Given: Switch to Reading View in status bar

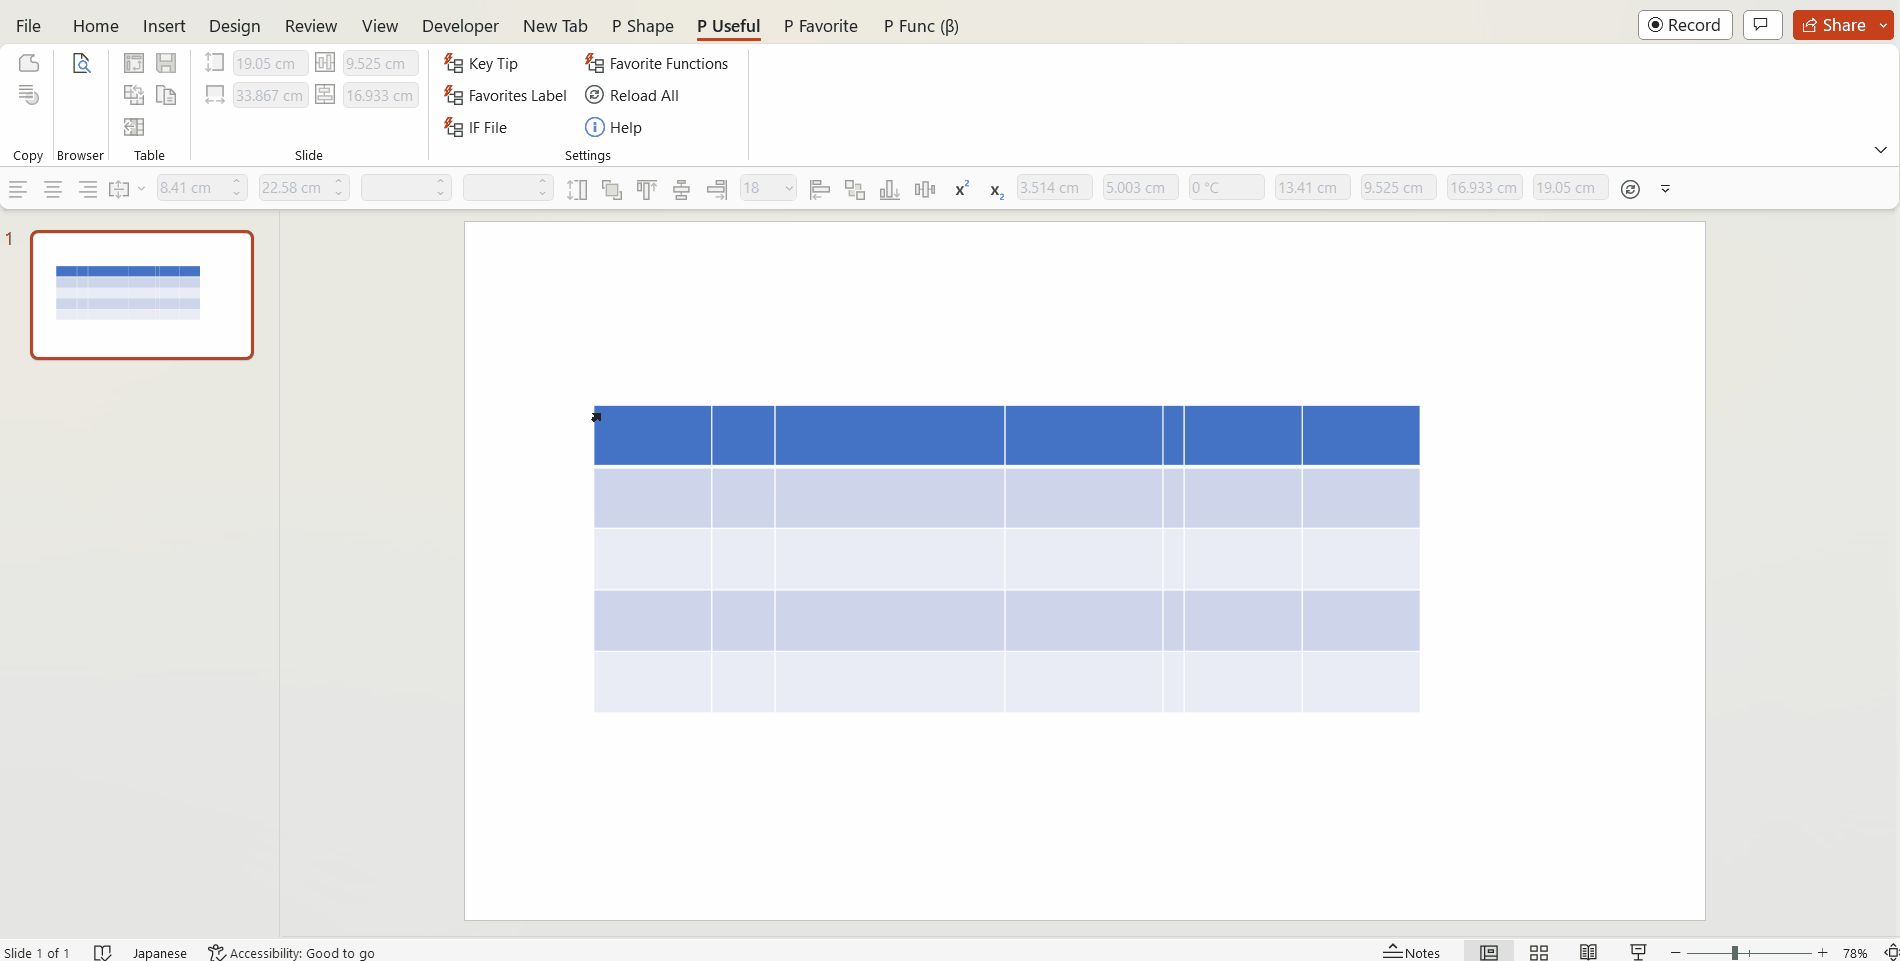Looking at the screenshot, I should coord(1588,952).
